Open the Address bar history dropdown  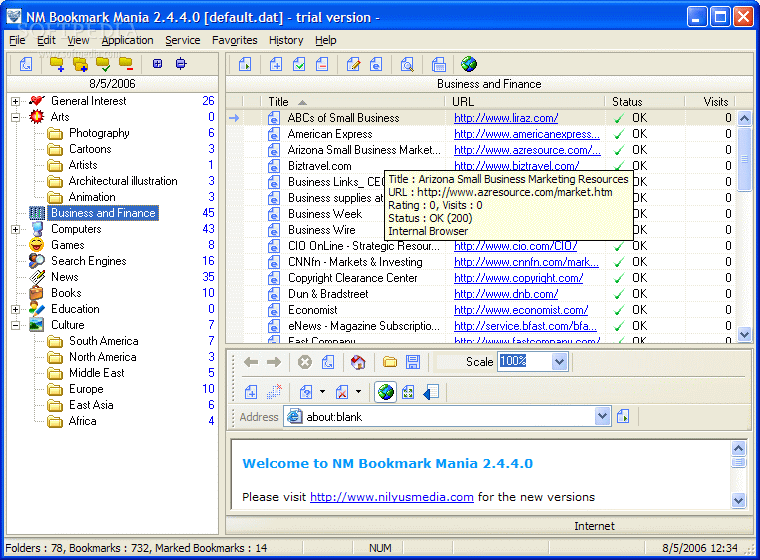point(602,416)
